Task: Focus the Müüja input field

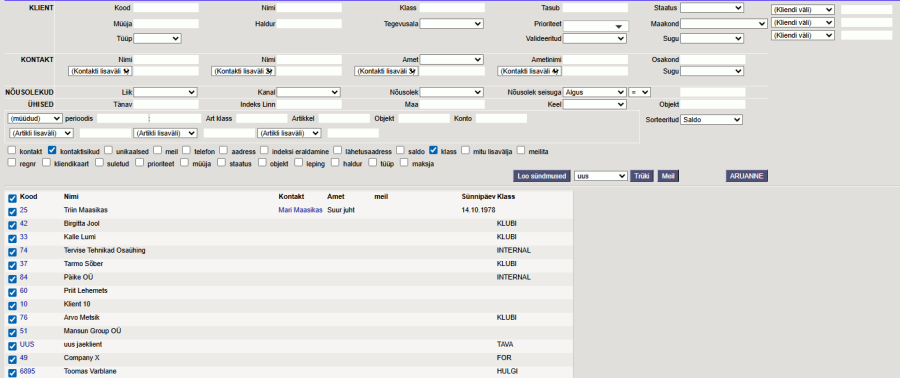Action: tap(166, 24)
